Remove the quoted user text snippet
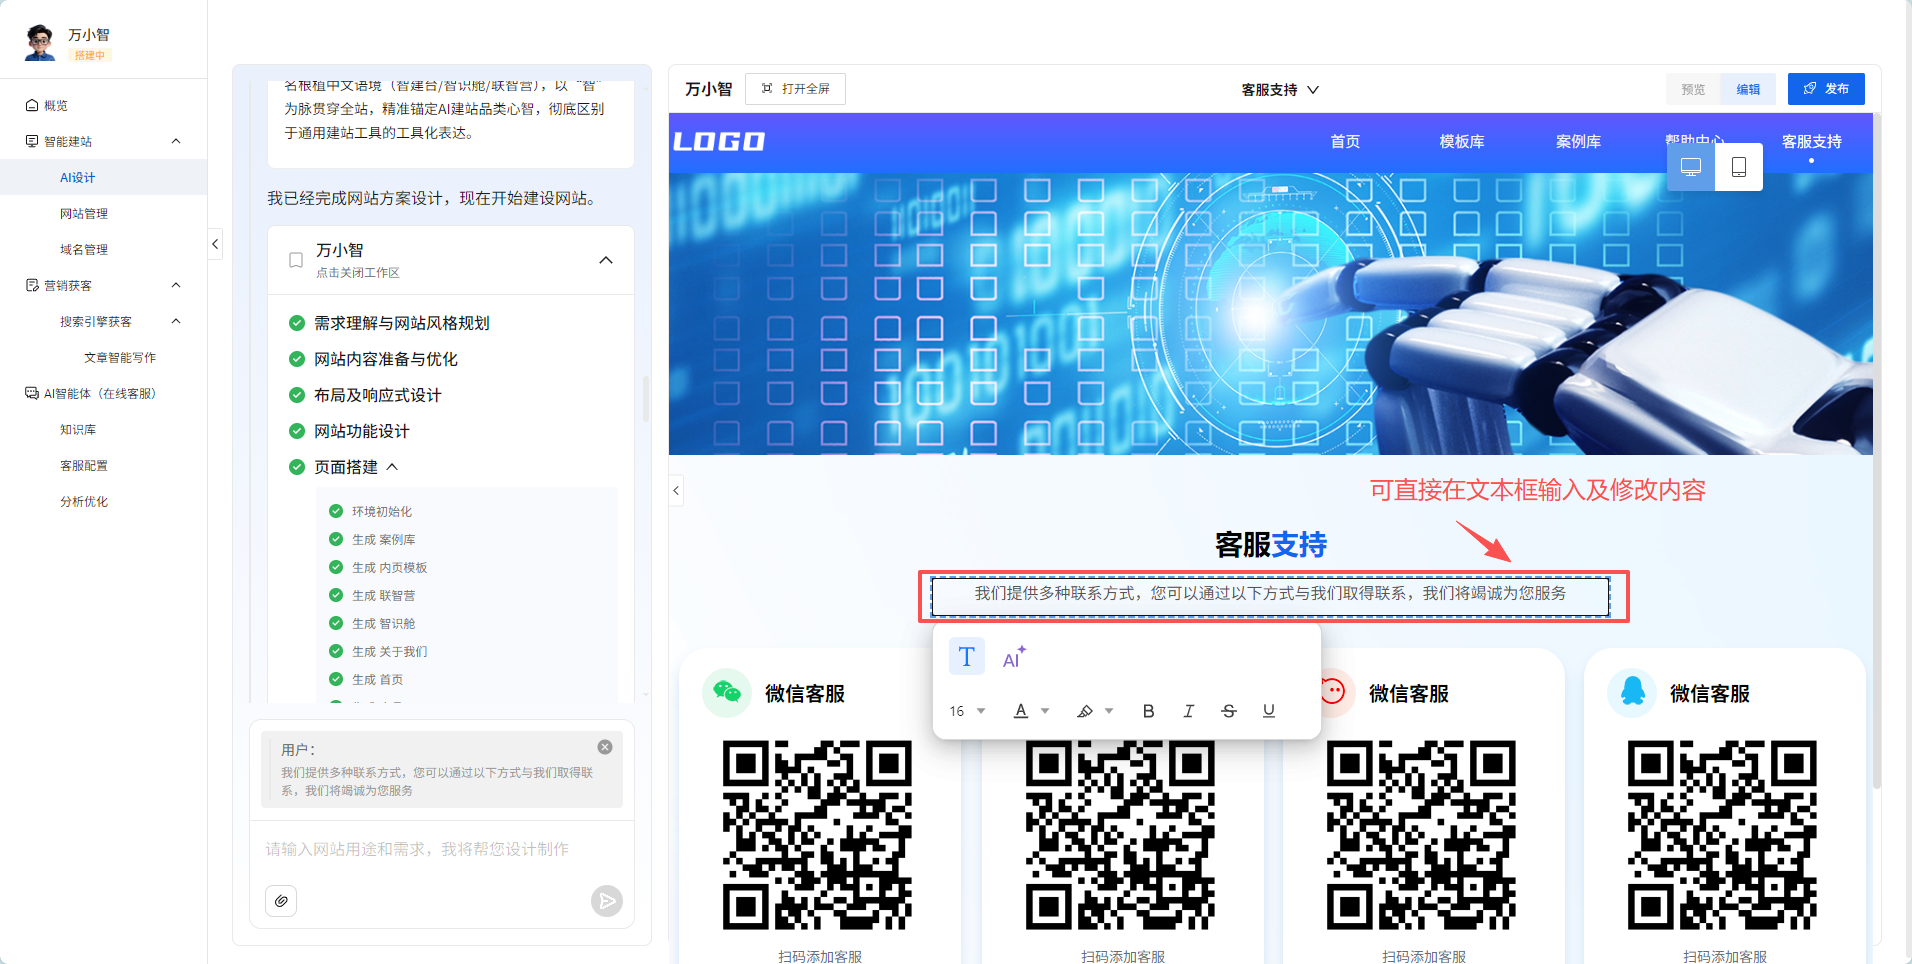Viewport: 1912px width, 964px height. coord(605,747)
